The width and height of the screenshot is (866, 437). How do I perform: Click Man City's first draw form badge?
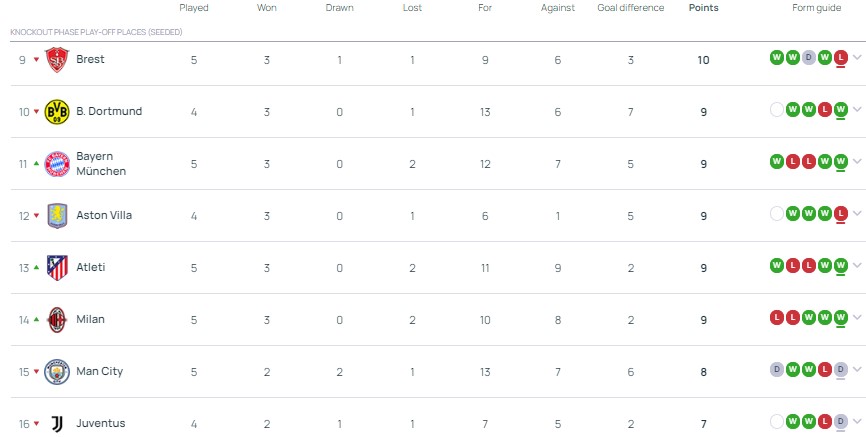point(777,369)
